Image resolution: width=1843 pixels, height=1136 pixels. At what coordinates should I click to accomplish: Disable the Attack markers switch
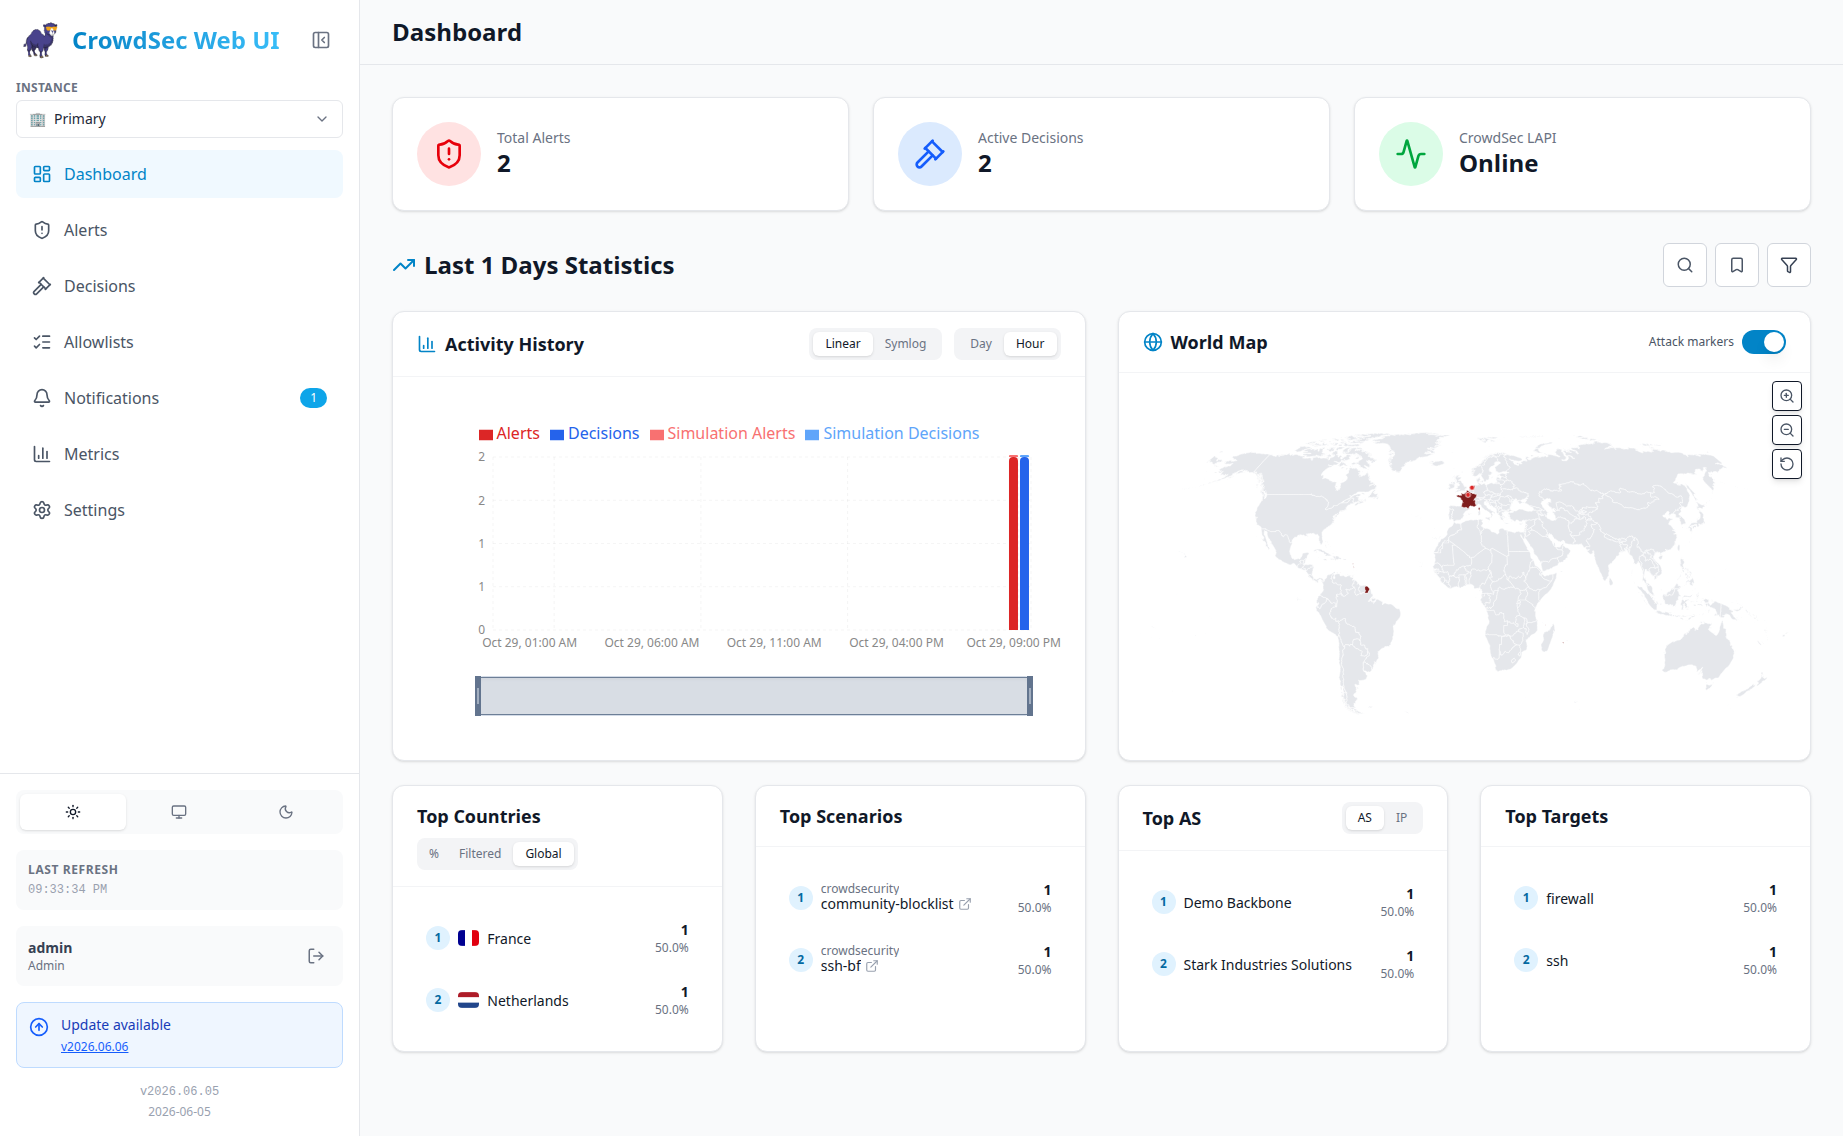1764,342
